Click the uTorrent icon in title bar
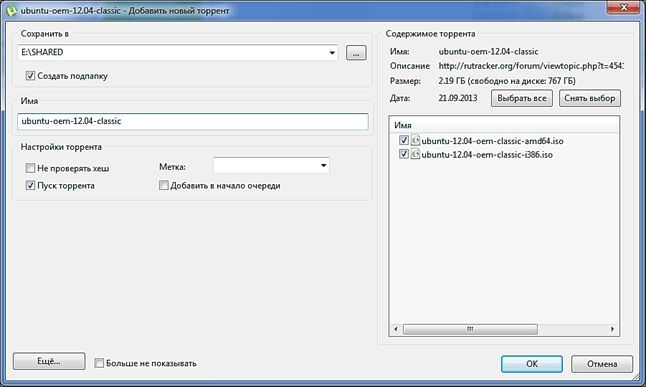This screenshot has width=646, height=387. (x=11, y=10)
